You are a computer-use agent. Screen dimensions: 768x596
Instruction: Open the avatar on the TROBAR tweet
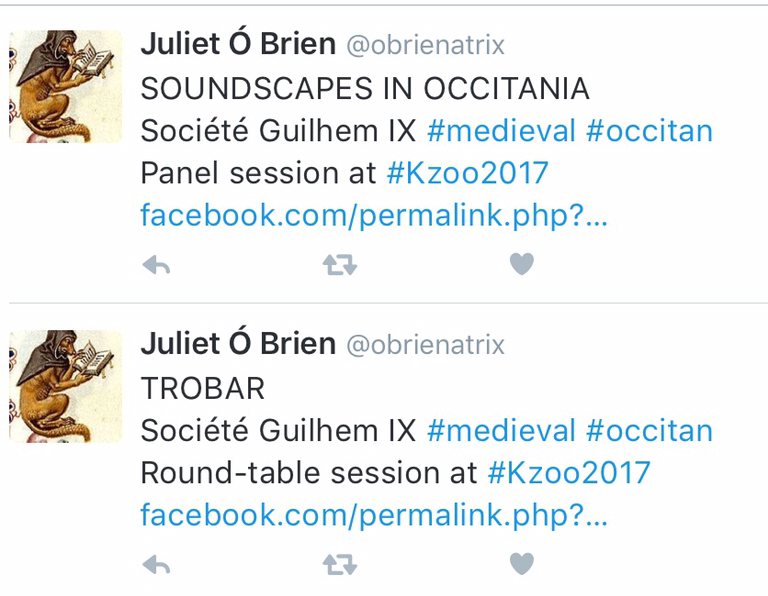[x=66, y=385]
